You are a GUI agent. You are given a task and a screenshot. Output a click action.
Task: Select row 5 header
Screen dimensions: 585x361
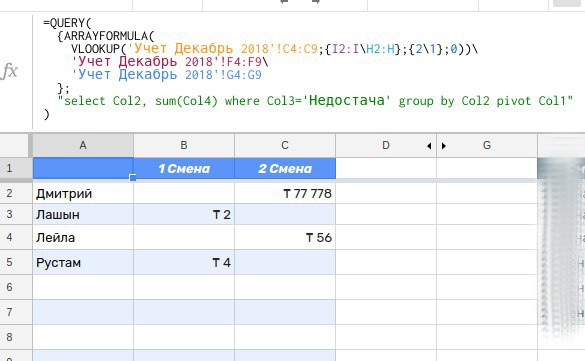tap(16, 262)
